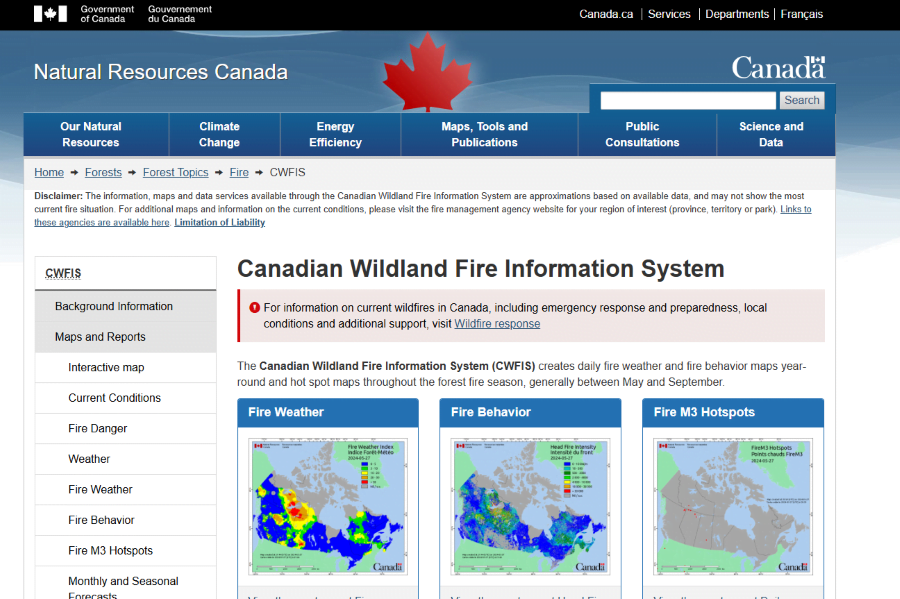900x599 pixels.
Task: Open Fire Behavior in sidebar
Action: coord(126,520)
